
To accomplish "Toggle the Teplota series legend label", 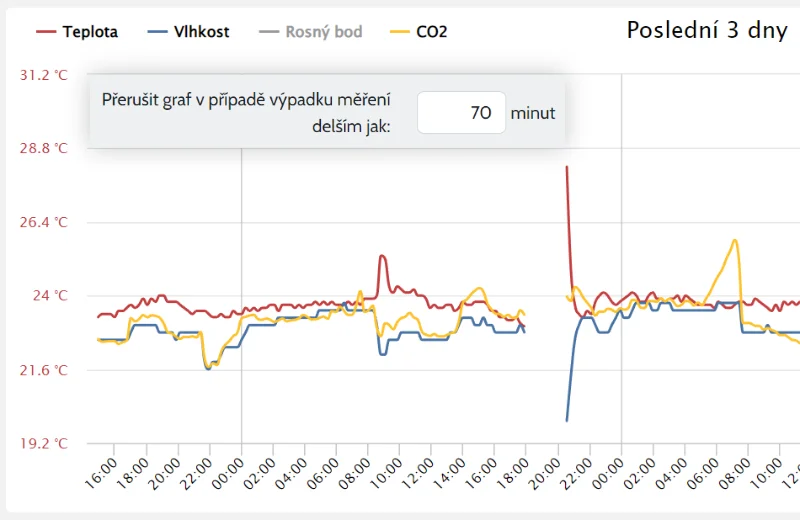I will pos(90,32).
